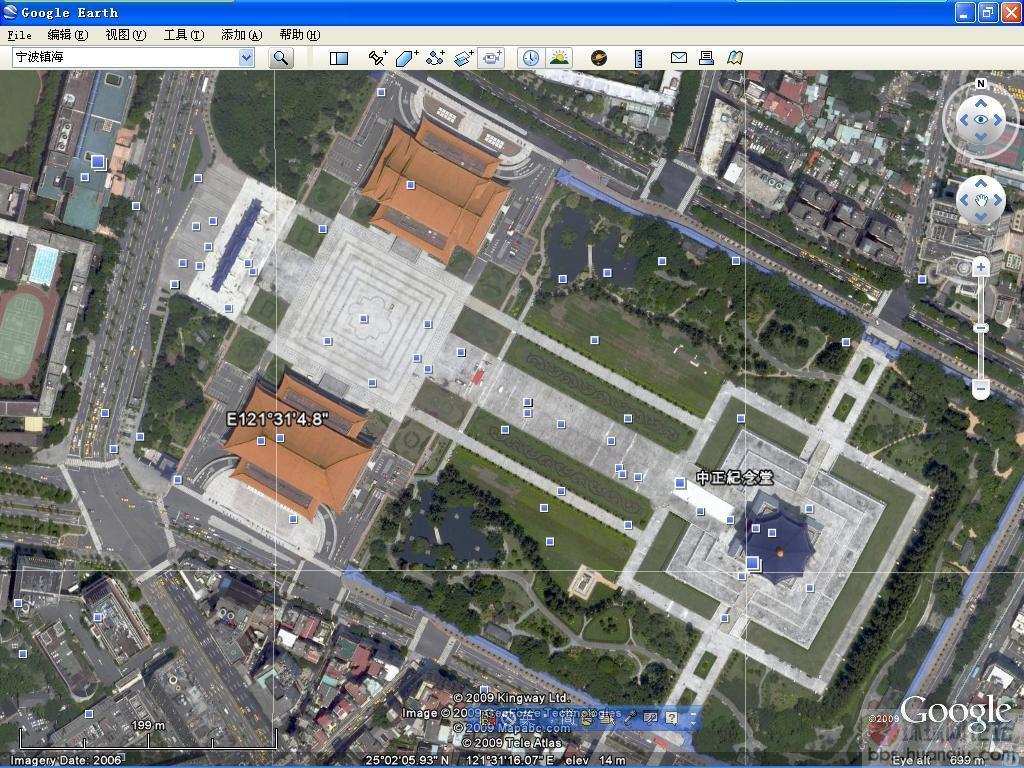1024x768 pixels.
Task: Tilt view up with the Look joystick arrow
Action: click(981, 103)
